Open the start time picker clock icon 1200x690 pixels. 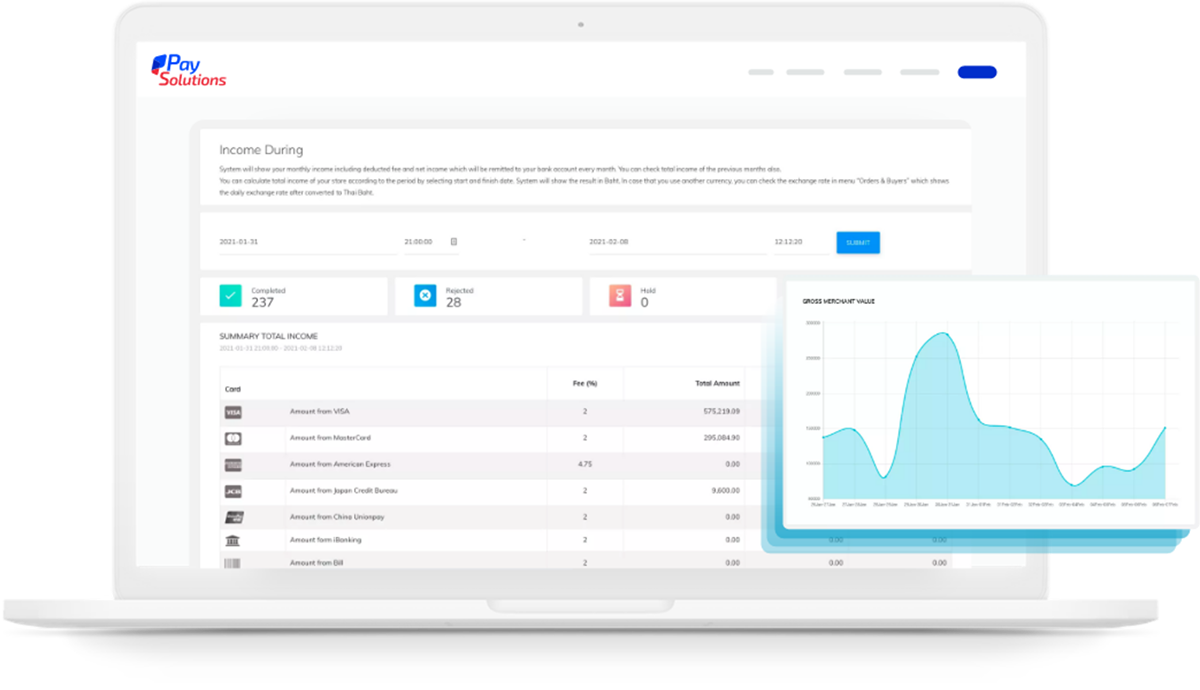pyautogui.click(x=453, y=242)
